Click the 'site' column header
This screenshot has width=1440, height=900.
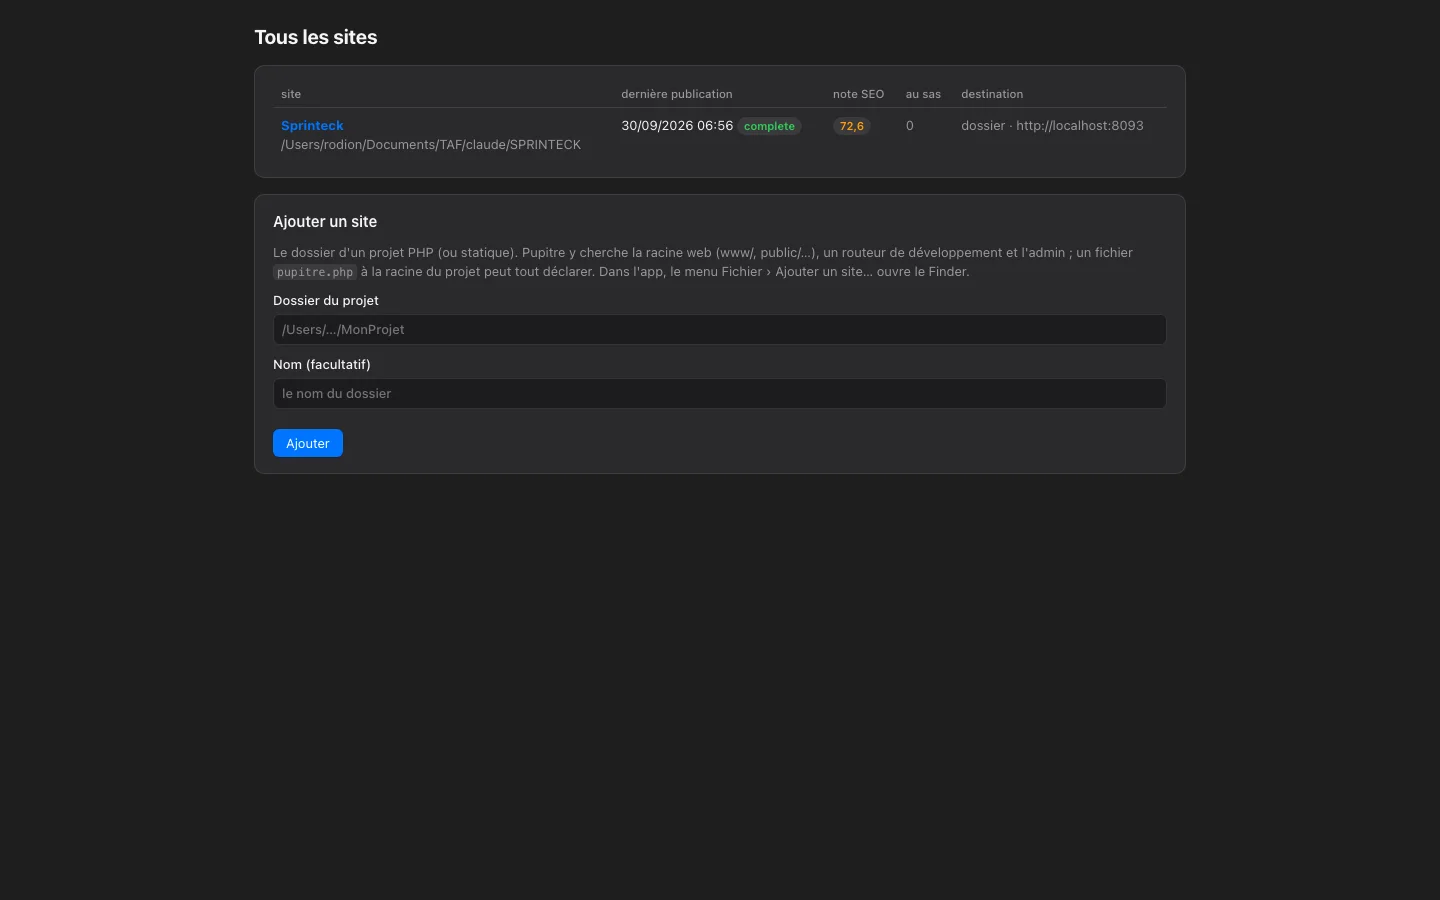291,94
